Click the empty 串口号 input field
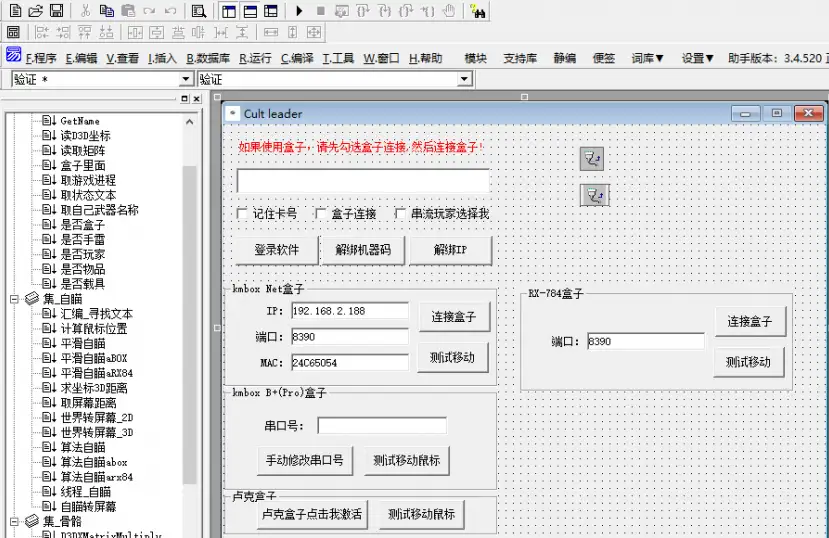This screenshot has height=538, width=829. pos(382,425)
